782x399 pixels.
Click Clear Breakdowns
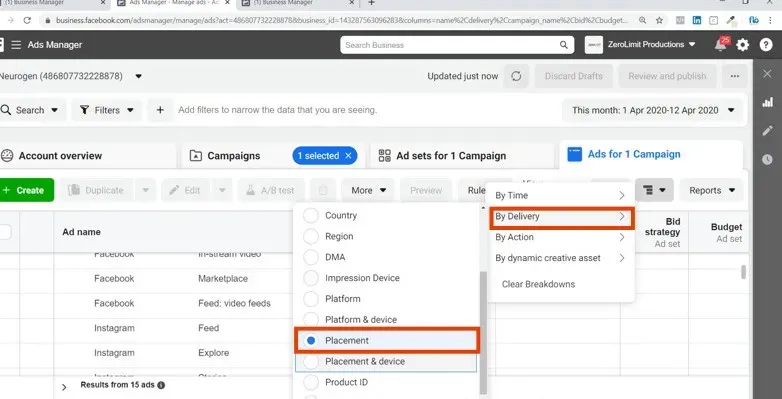click(x=538, y=284)
